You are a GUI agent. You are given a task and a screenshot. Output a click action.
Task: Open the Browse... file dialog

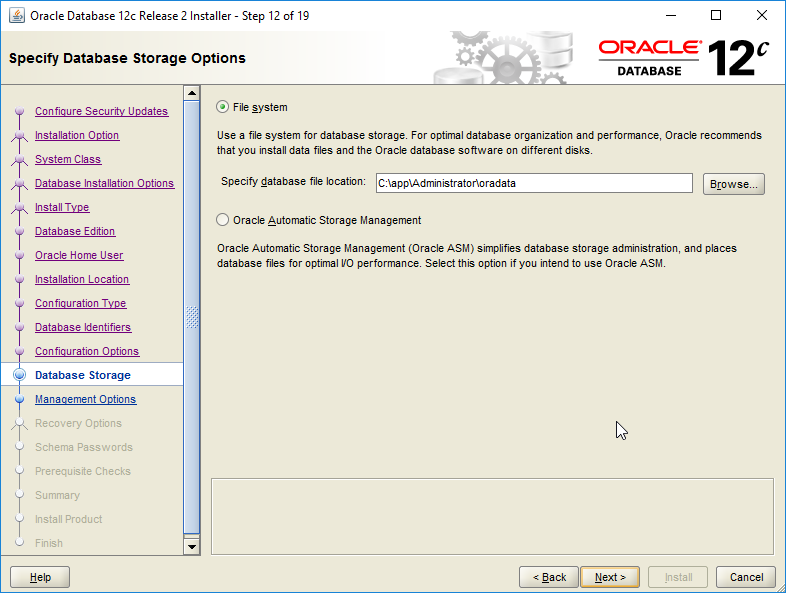click(733, 184)
